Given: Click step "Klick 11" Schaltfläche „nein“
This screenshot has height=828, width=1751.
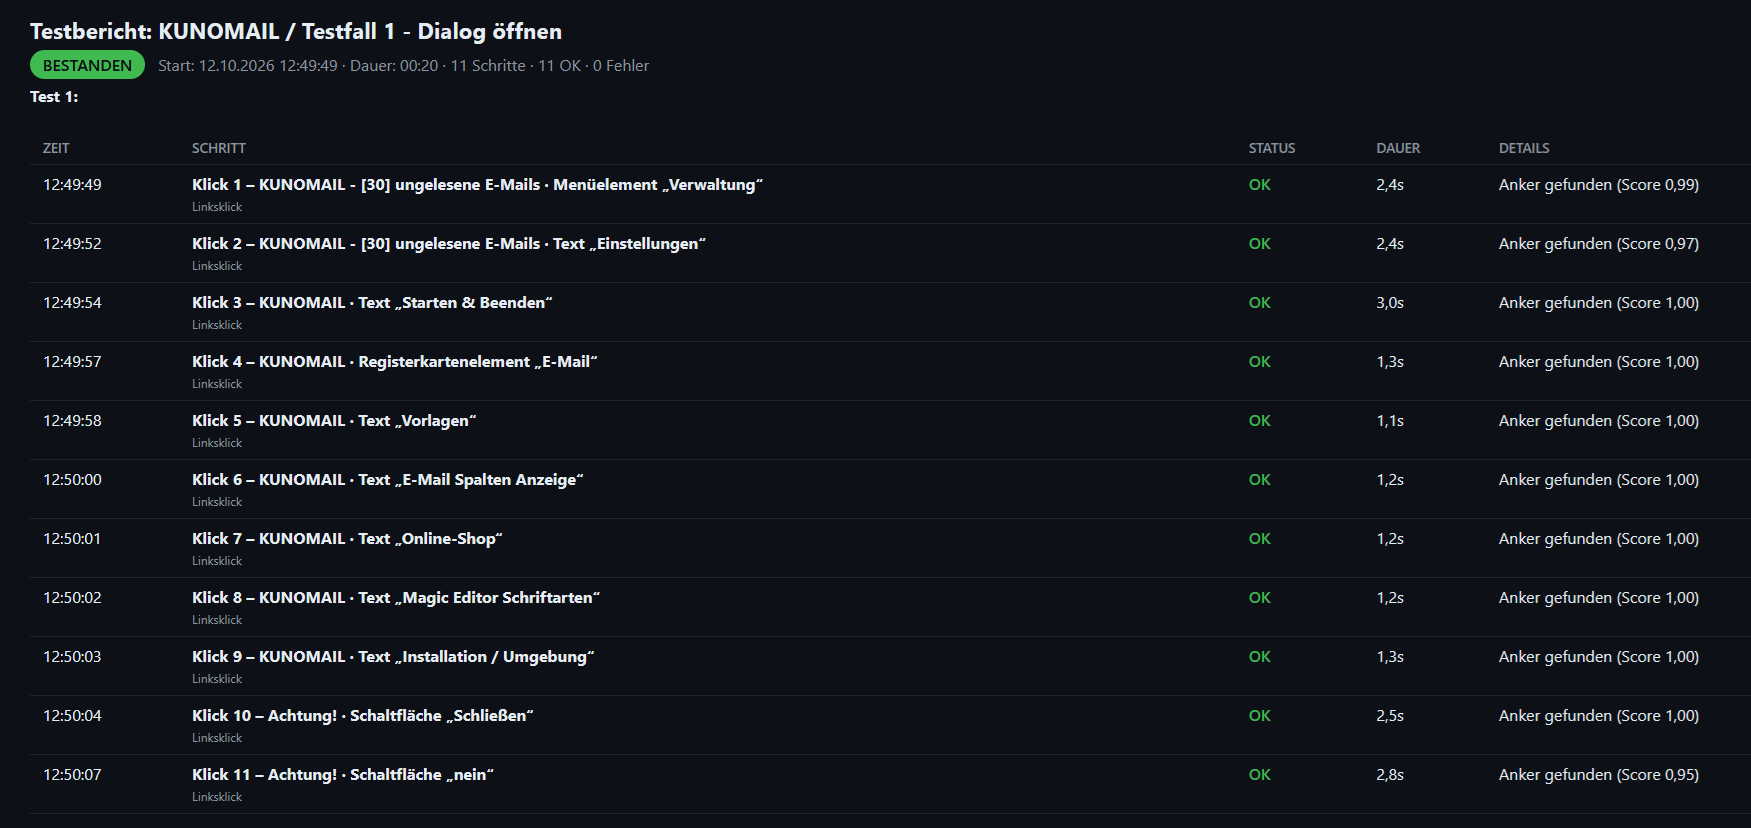Looking at the screenshot, I should click(x=343, y=775).
